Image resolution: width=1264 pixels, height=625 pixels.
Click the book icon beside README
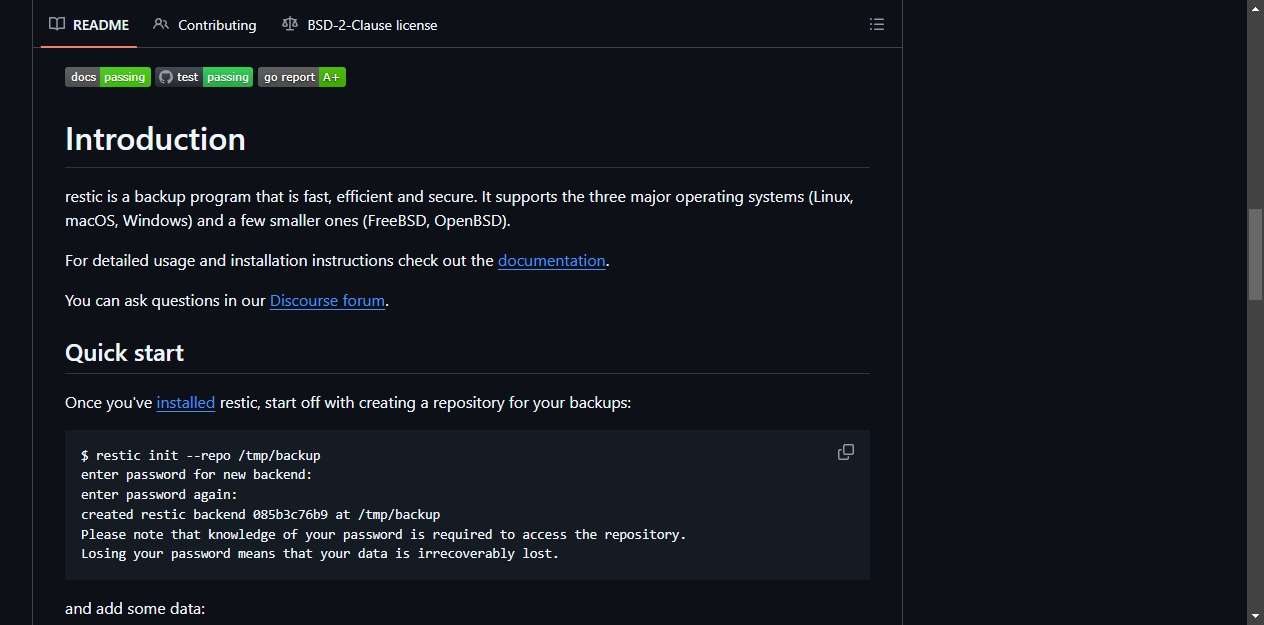pos(57,24)
